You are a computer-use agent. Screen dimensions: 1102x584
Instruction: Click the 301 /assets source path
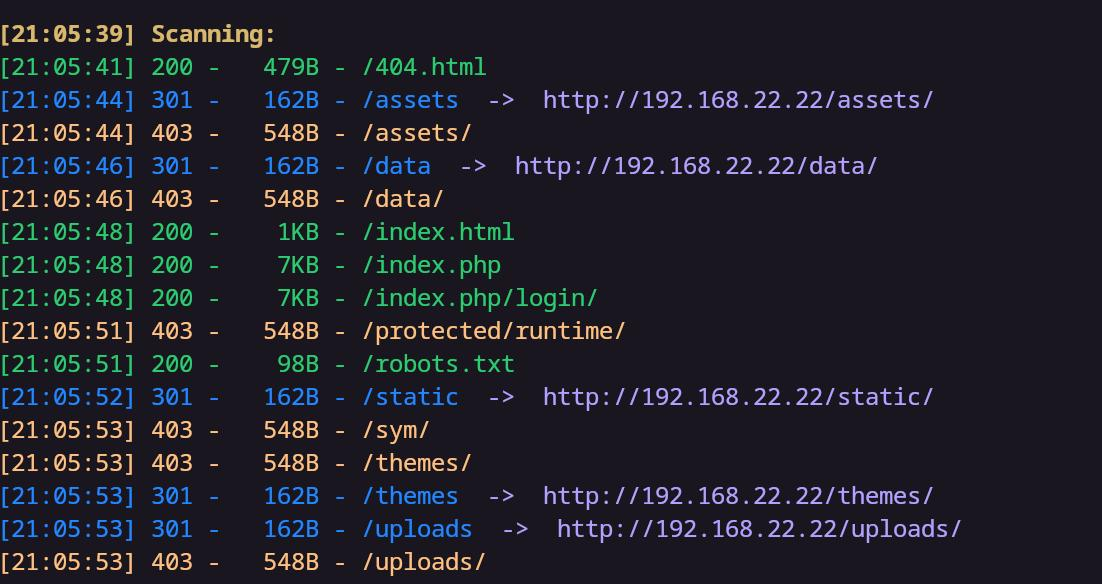click(410, 100)
